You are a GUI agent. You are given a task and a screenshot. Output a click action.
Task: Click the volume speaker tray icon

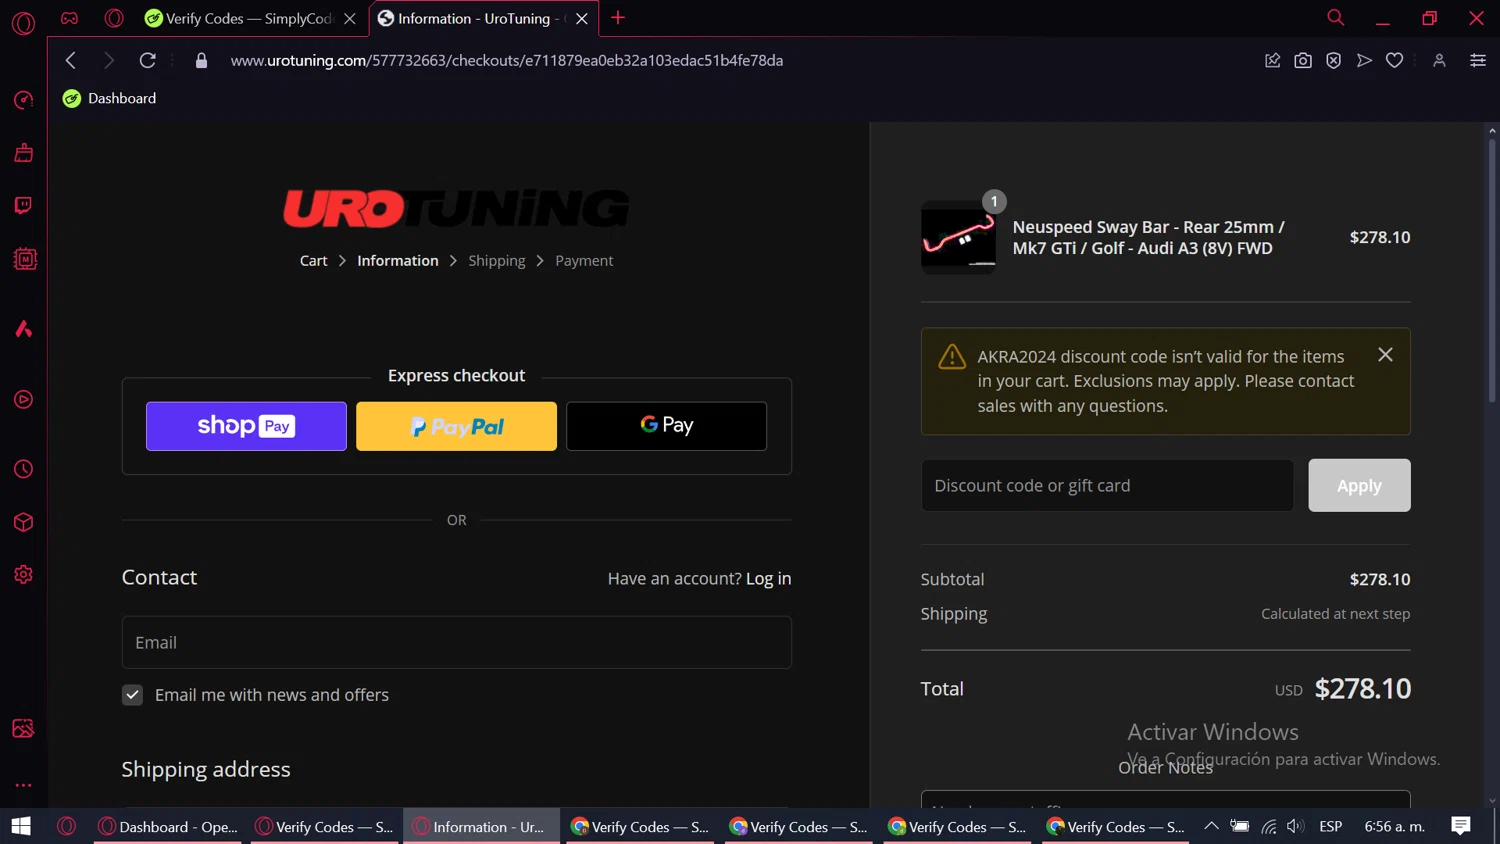pyautogui.click(x=1295, y=826)
